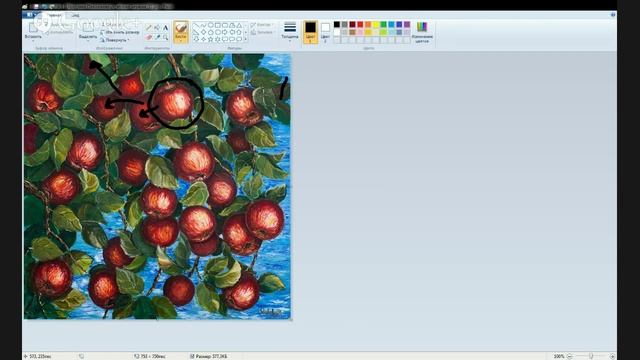Click the Resize (Изменить размер) button

click(x=120, y=32)
